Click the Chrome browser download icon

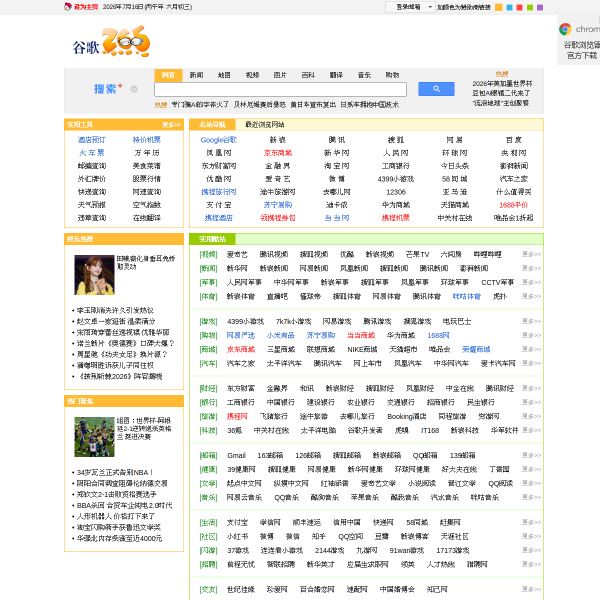(x=565, y=29)
